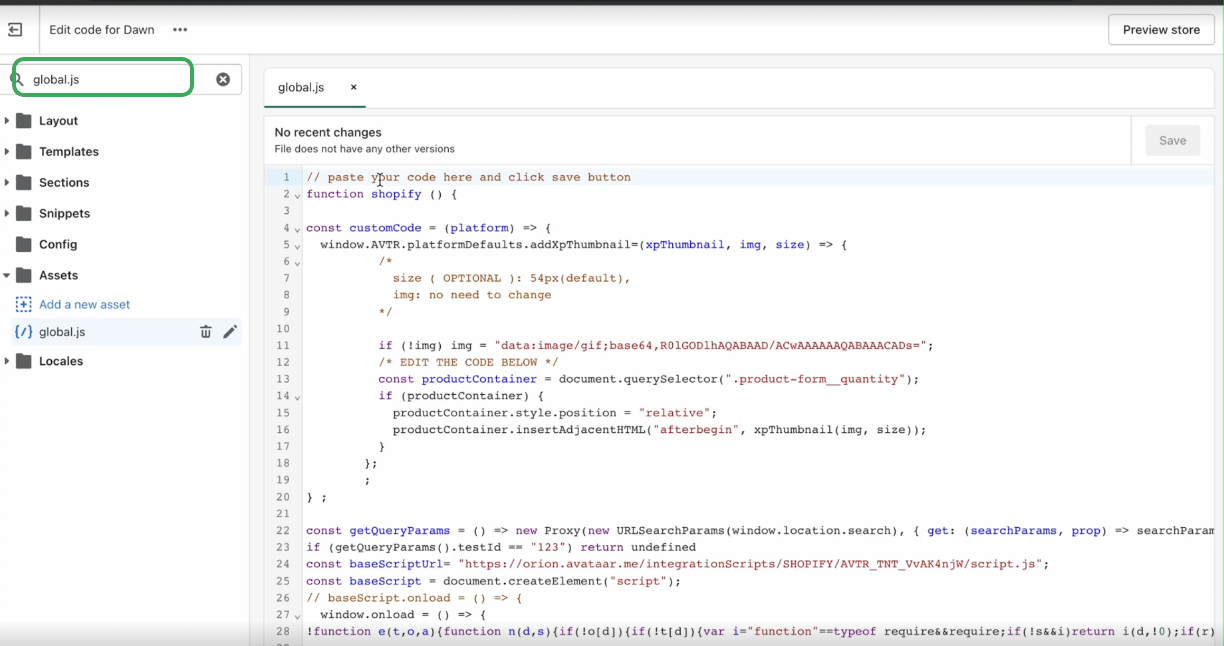Click the "img: no need to change" comment
Screen dimensions: 1224x646
click(x=472, y=295)
